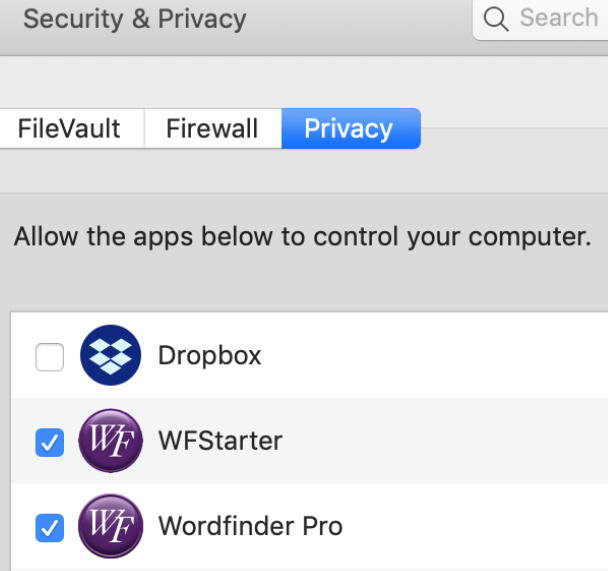Click empty space in the shaded WFStarter row
608x571 pixels.
point(446,441)
